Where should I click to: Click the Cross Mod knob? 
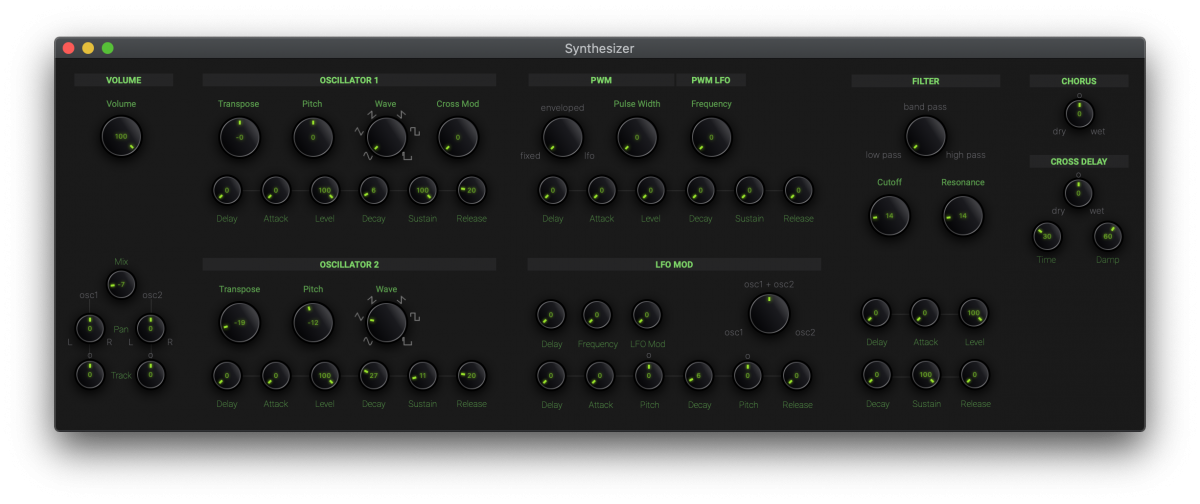coord(458,137)
